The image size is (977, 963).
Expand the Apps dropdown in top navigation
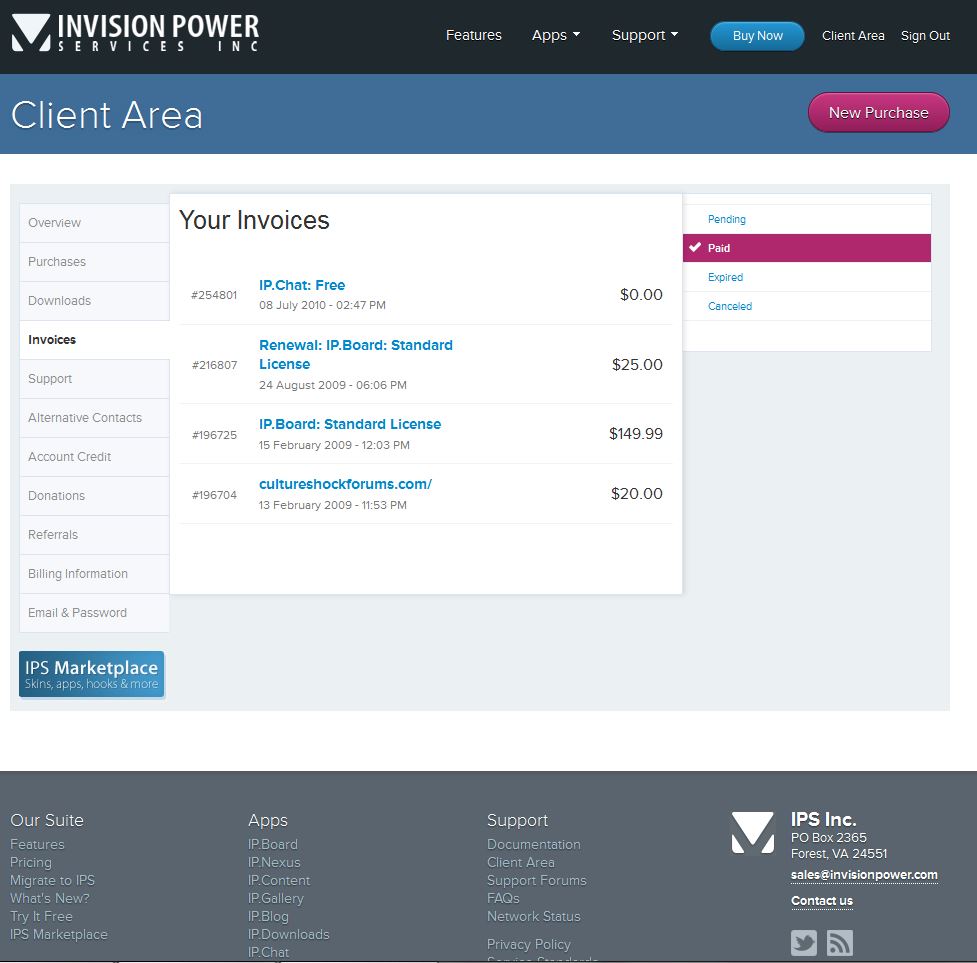click(556, 36)
